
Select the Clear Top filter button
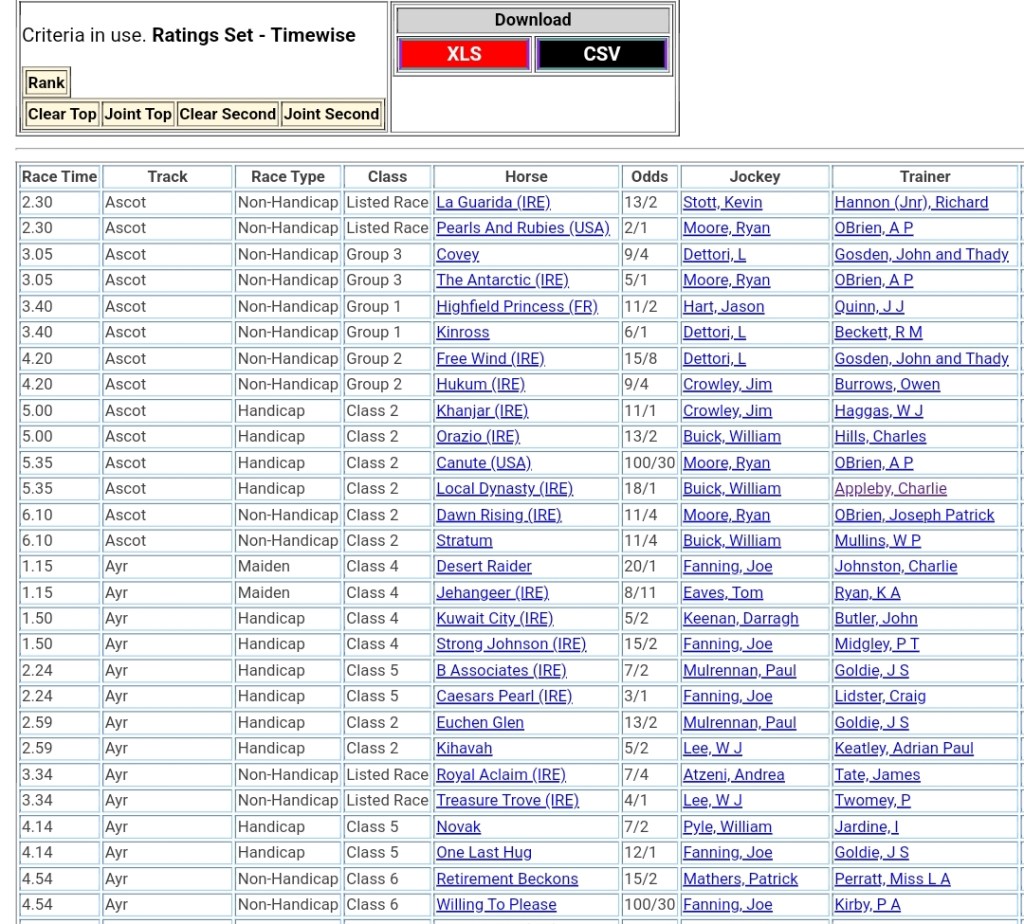point(62,114)
